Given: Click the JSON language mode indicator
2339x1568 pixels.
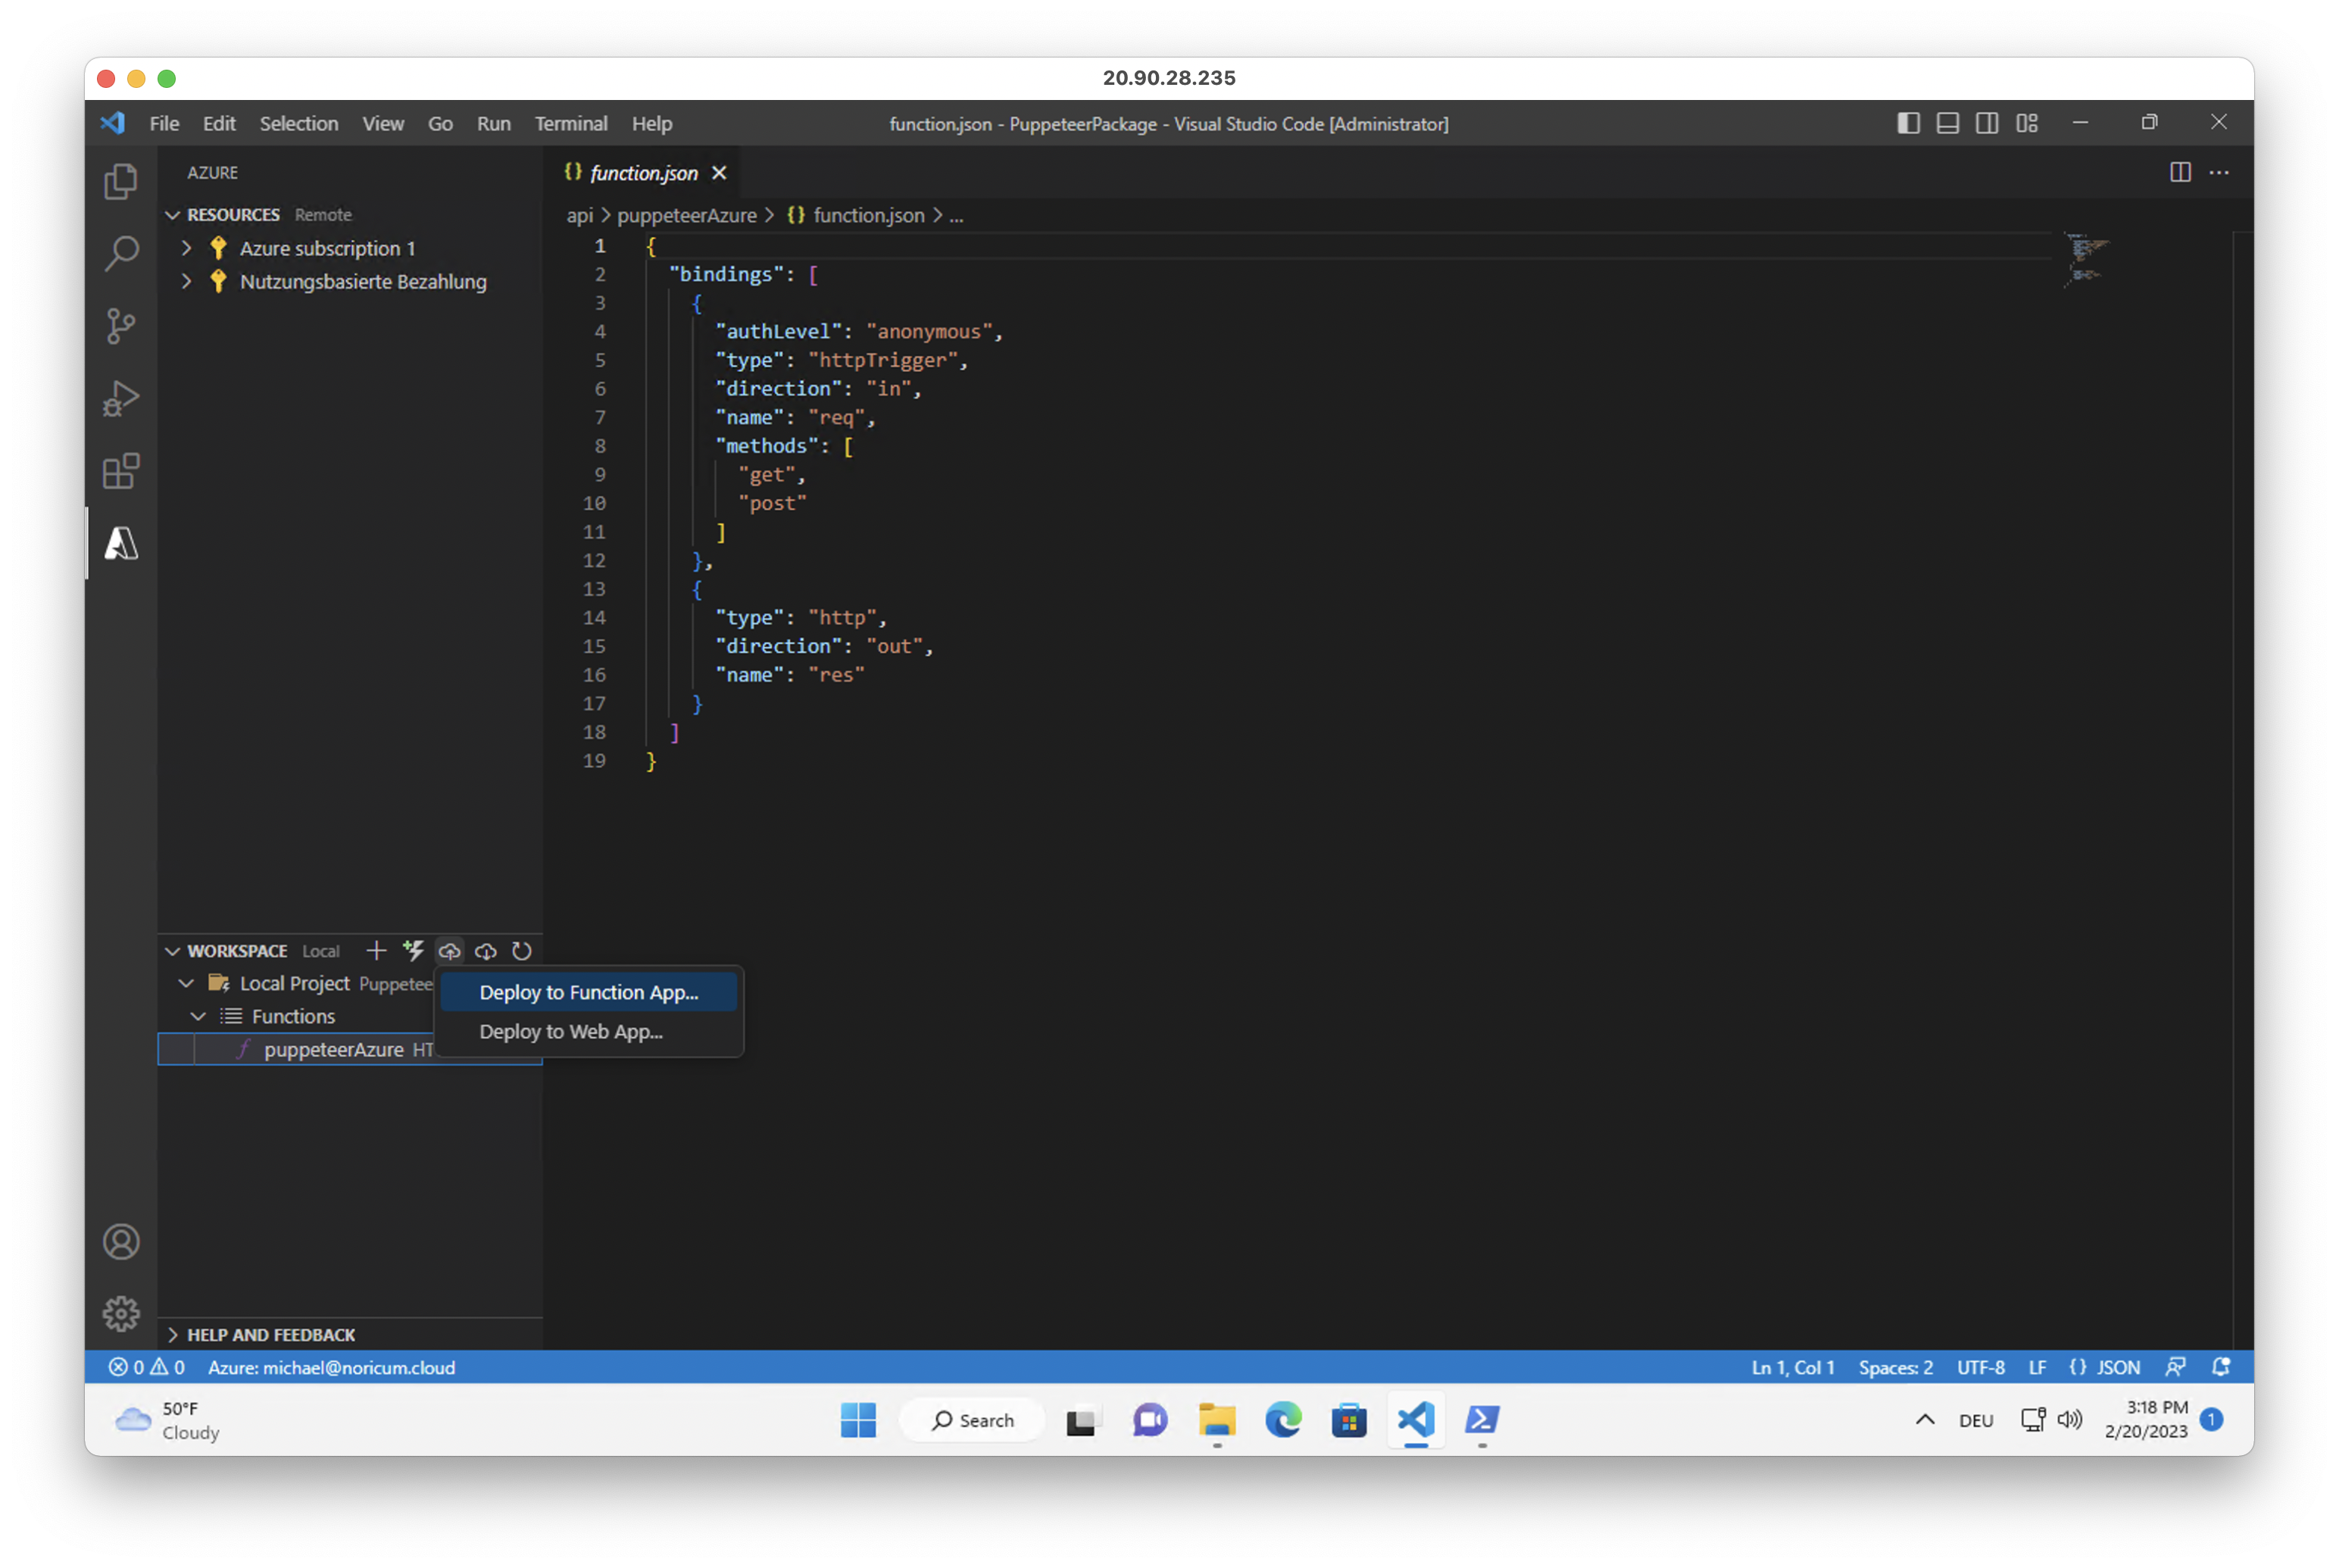Looking at the screenshot, I should (2105, 1367).
